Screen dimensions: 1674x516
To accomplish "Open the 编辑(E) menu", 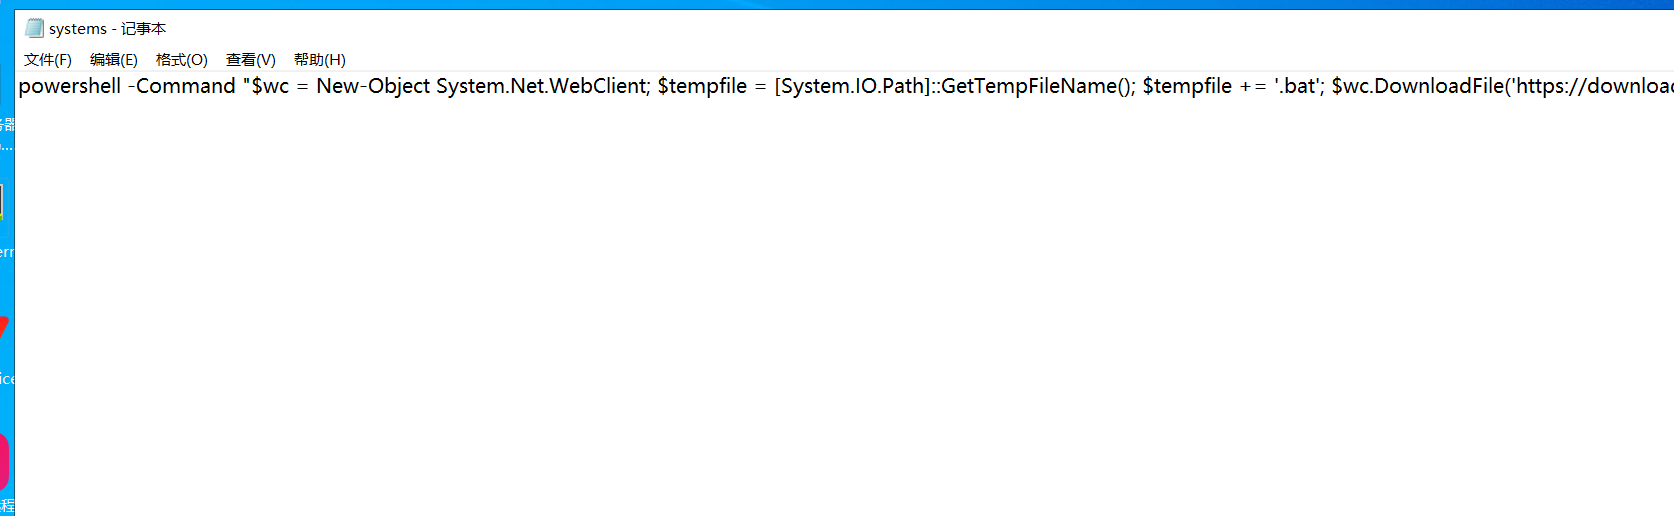I will point(114,60).
